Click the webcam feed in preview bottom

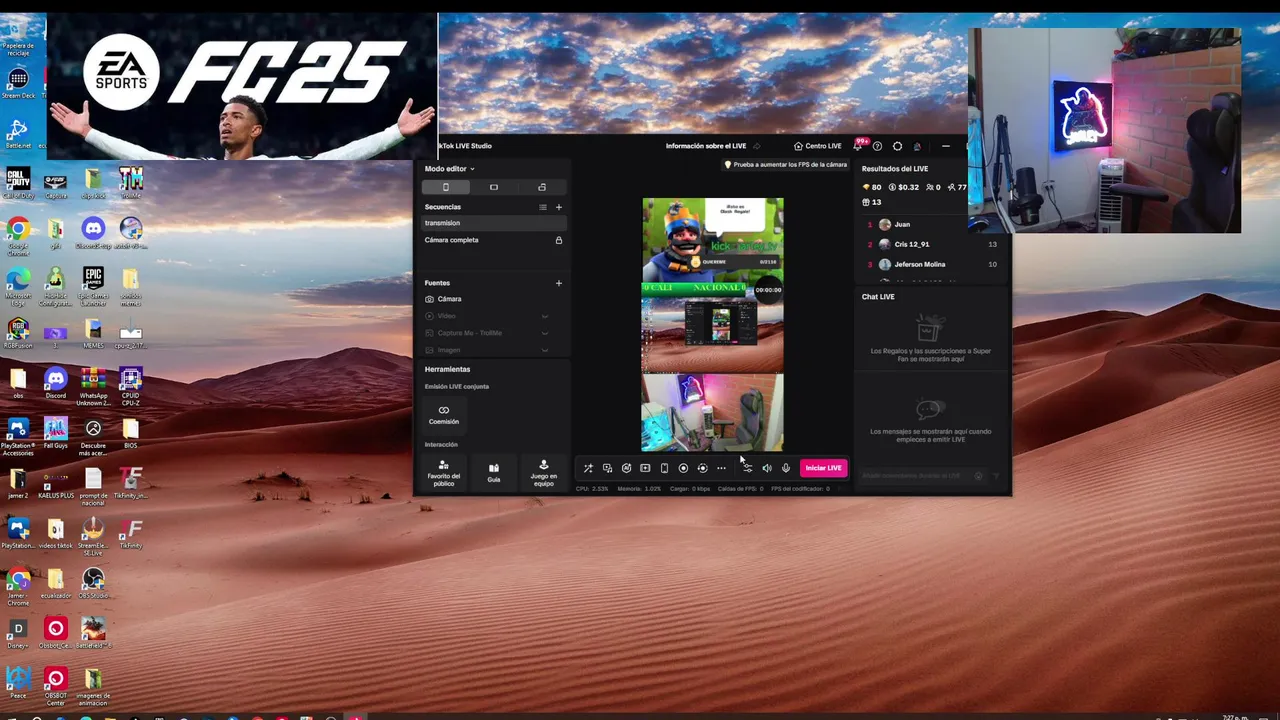click(712, 413)
